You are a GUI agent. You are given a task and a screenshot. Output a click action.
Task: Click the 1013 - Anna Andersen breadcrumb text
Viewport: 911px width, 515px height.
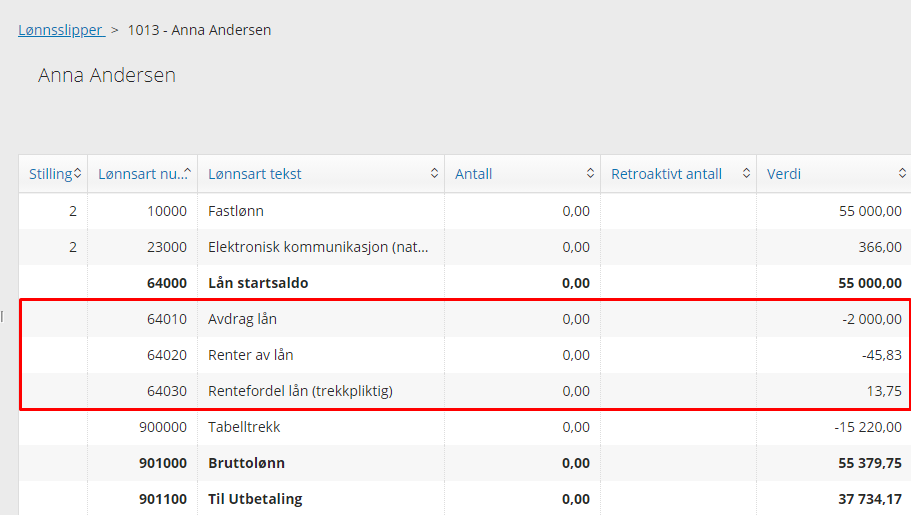(199, 30)
